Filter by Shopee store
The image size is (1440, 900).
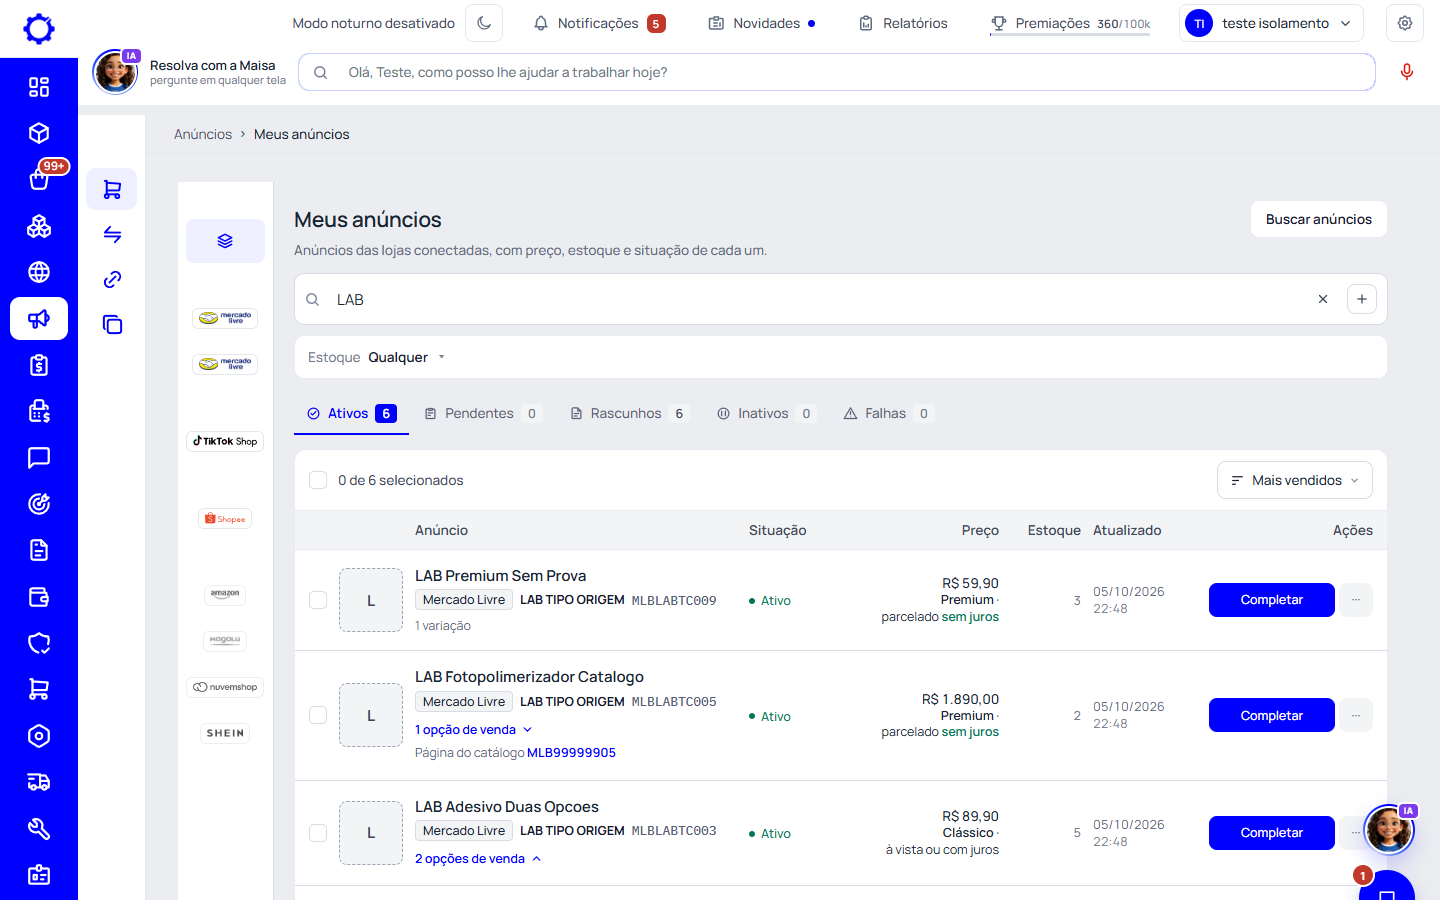(225, 519)
